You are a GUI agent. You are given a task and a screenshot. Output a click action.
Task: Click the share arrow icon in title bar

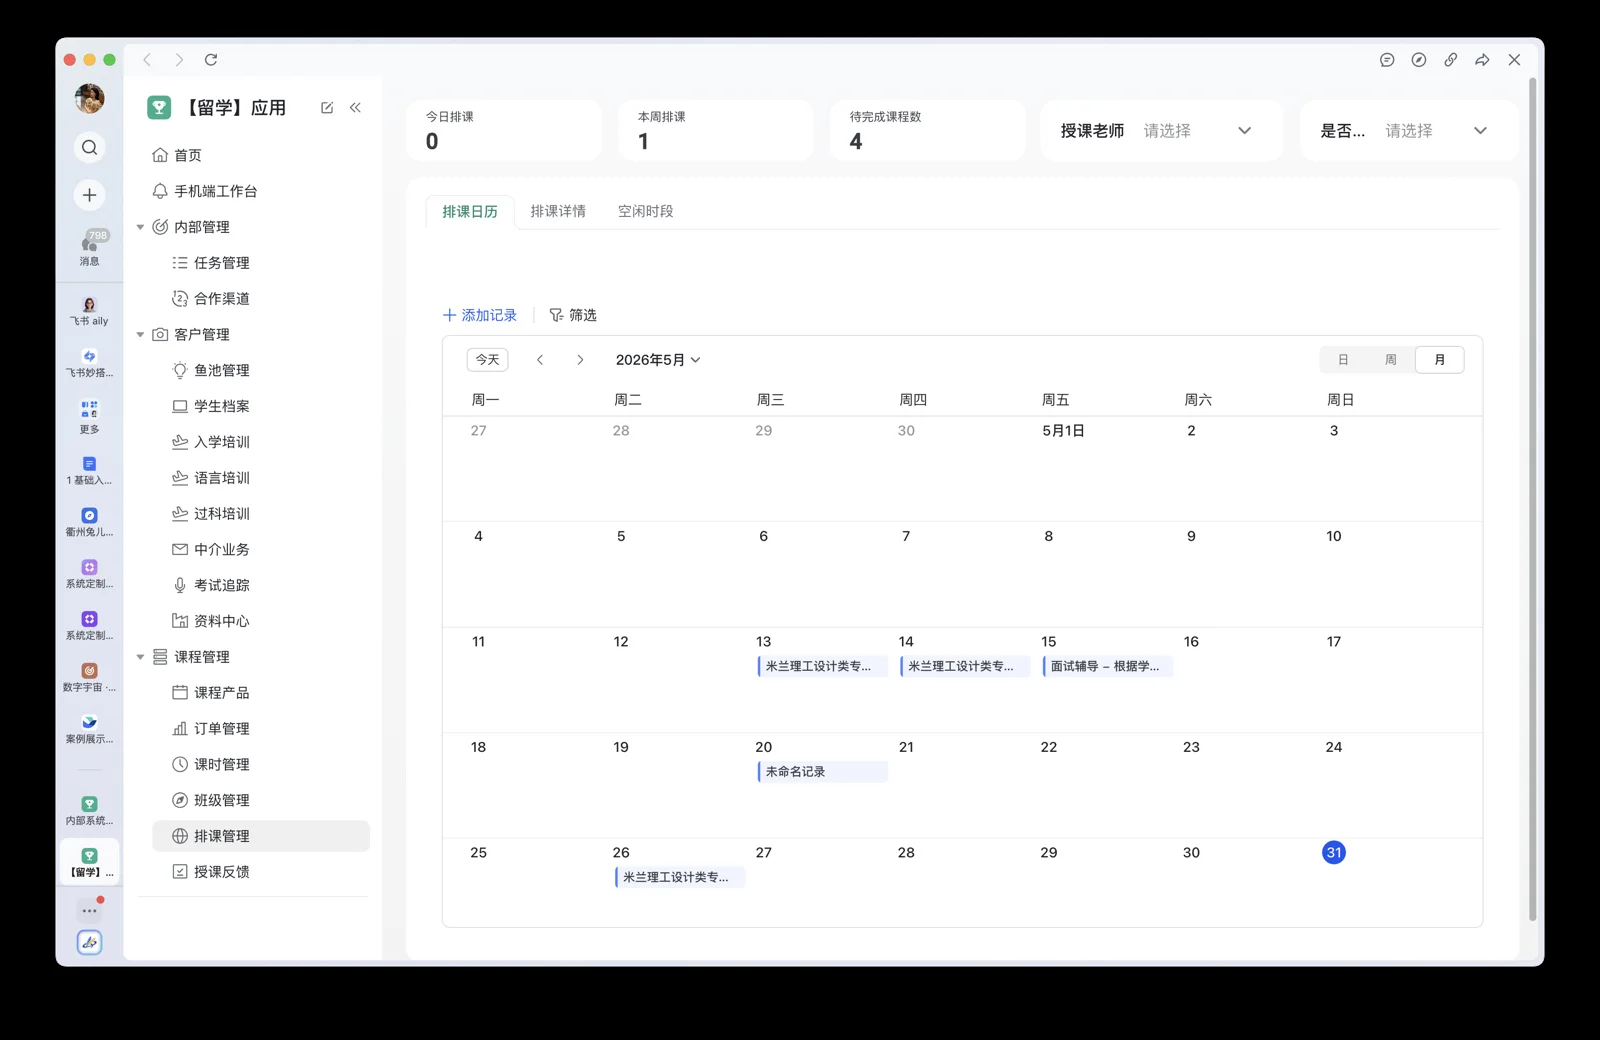coord(1483,60)
